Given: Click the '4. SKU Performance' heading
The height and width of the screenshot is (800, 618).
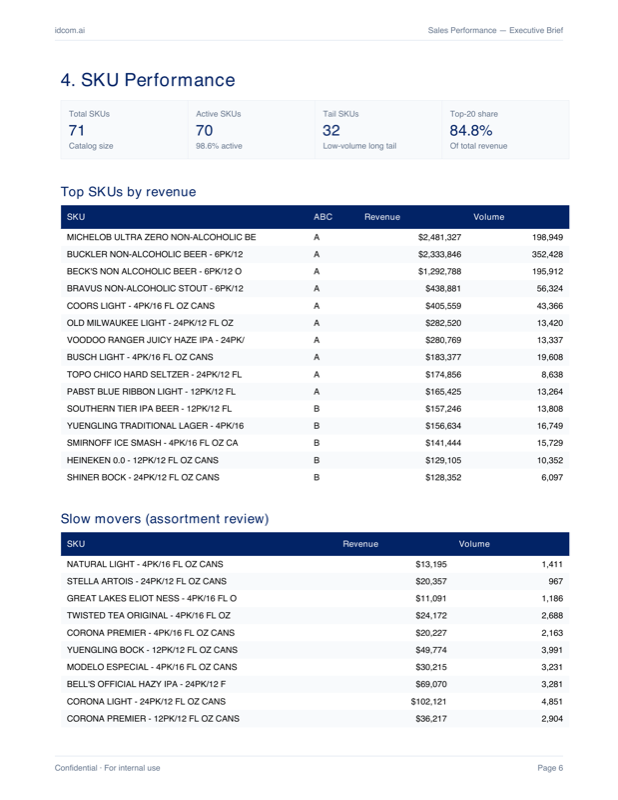Looking at the screenshot, I should pos(148,80).
